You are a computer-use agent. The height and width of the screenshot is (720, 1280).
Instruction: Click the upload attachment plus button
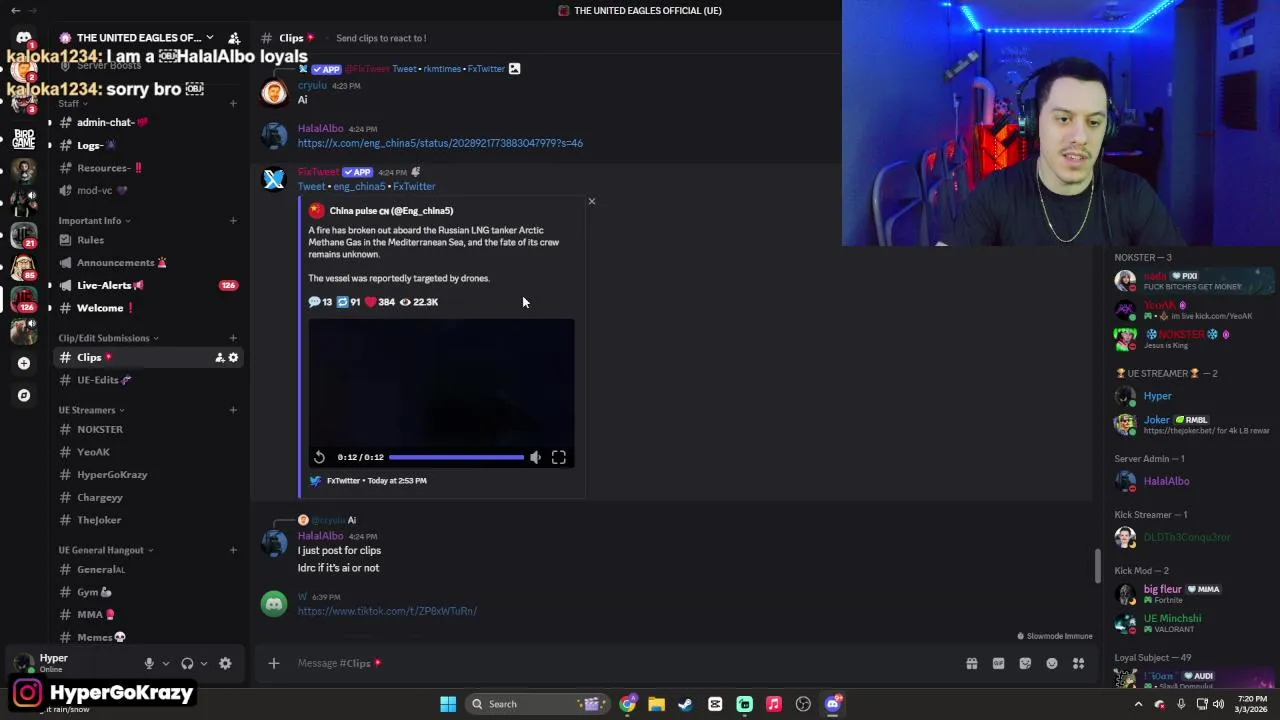click(273, 663)
